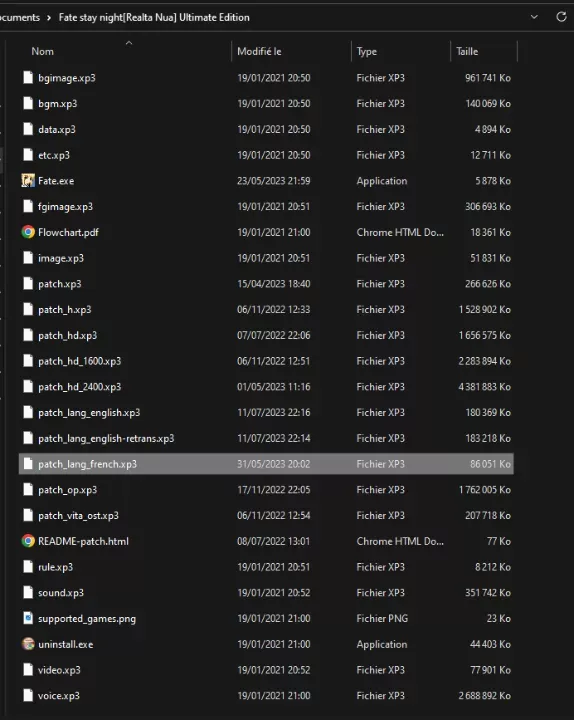
Task: Click the file icon next to patch_lang_english.xp3
Action: click(28, 412)
